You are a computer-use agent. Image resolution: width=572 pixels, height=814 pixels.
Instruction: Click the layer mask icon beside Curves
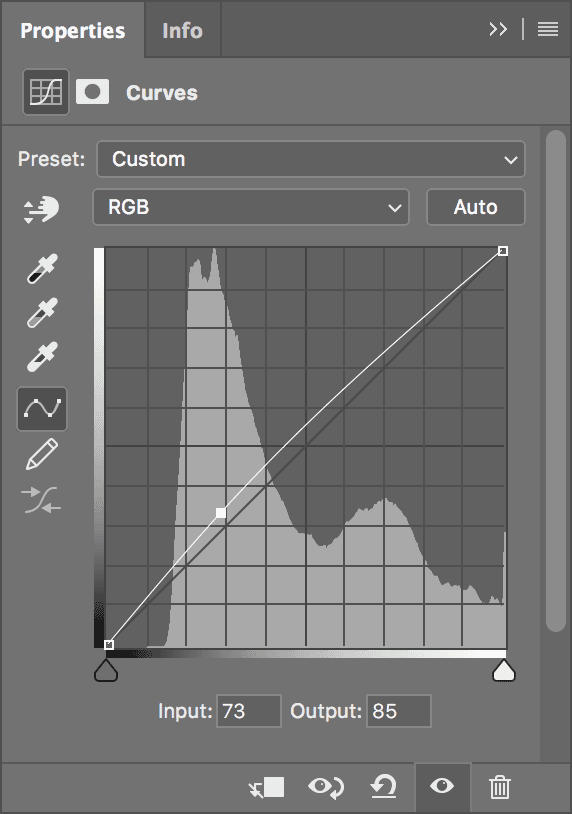click(x=92, y=92)
